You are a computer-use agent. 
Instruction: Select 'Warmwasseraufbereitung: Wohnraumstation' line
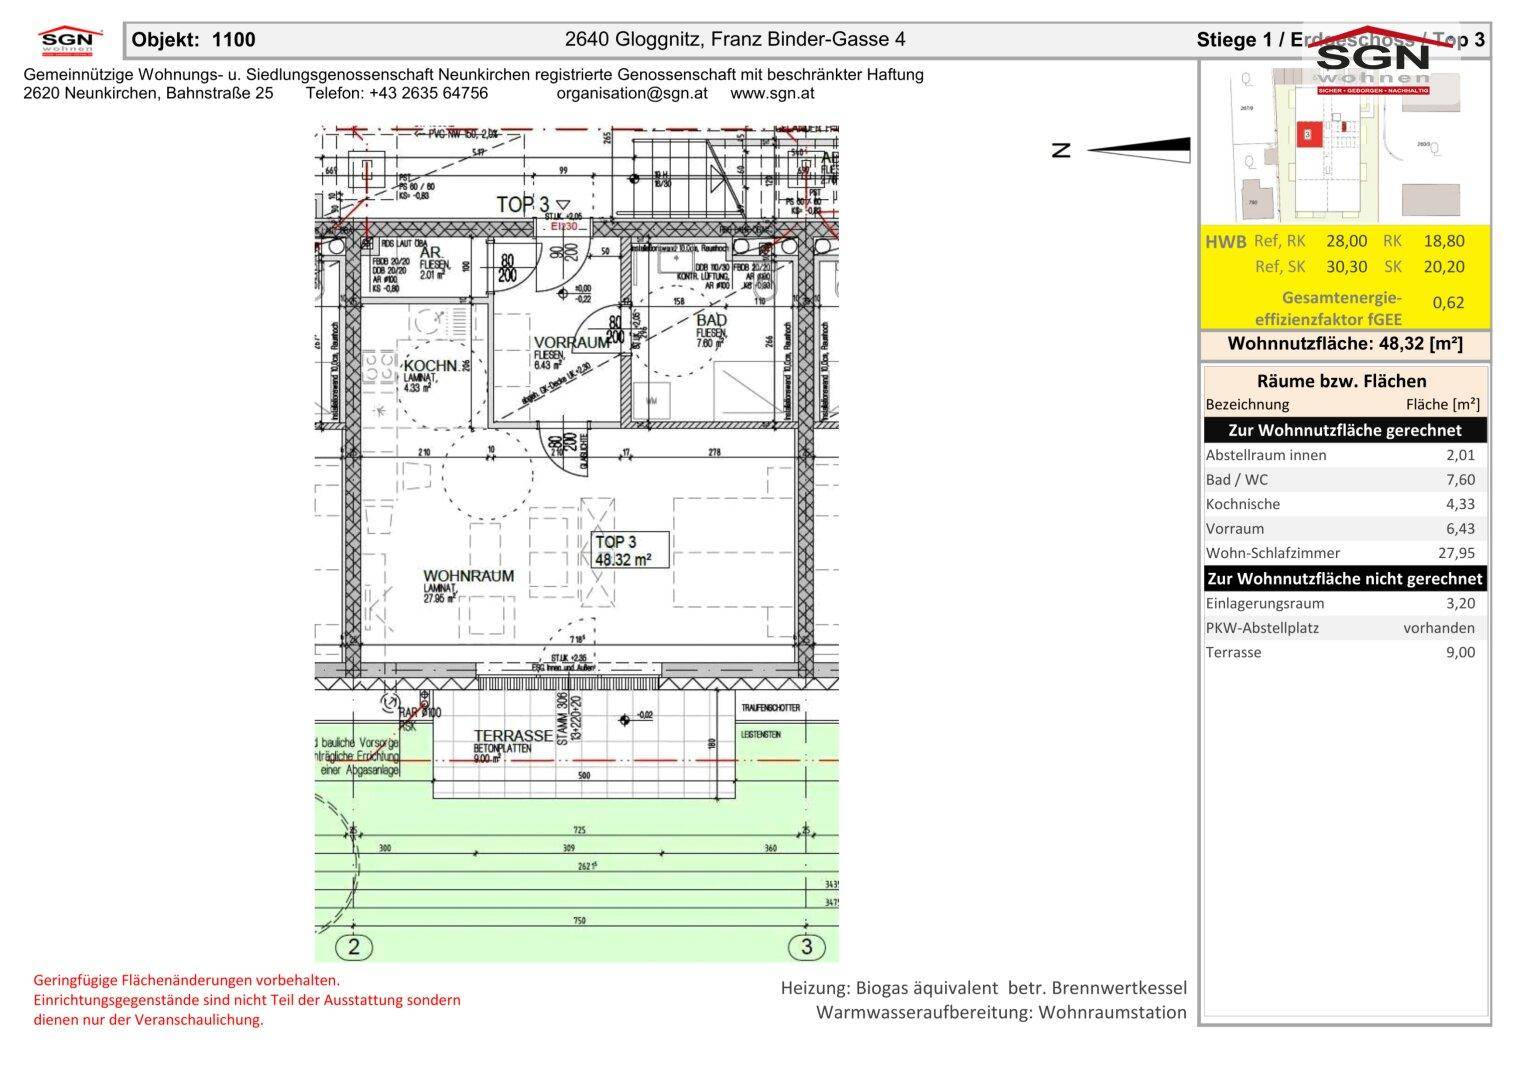[x=1001, y=1012]
